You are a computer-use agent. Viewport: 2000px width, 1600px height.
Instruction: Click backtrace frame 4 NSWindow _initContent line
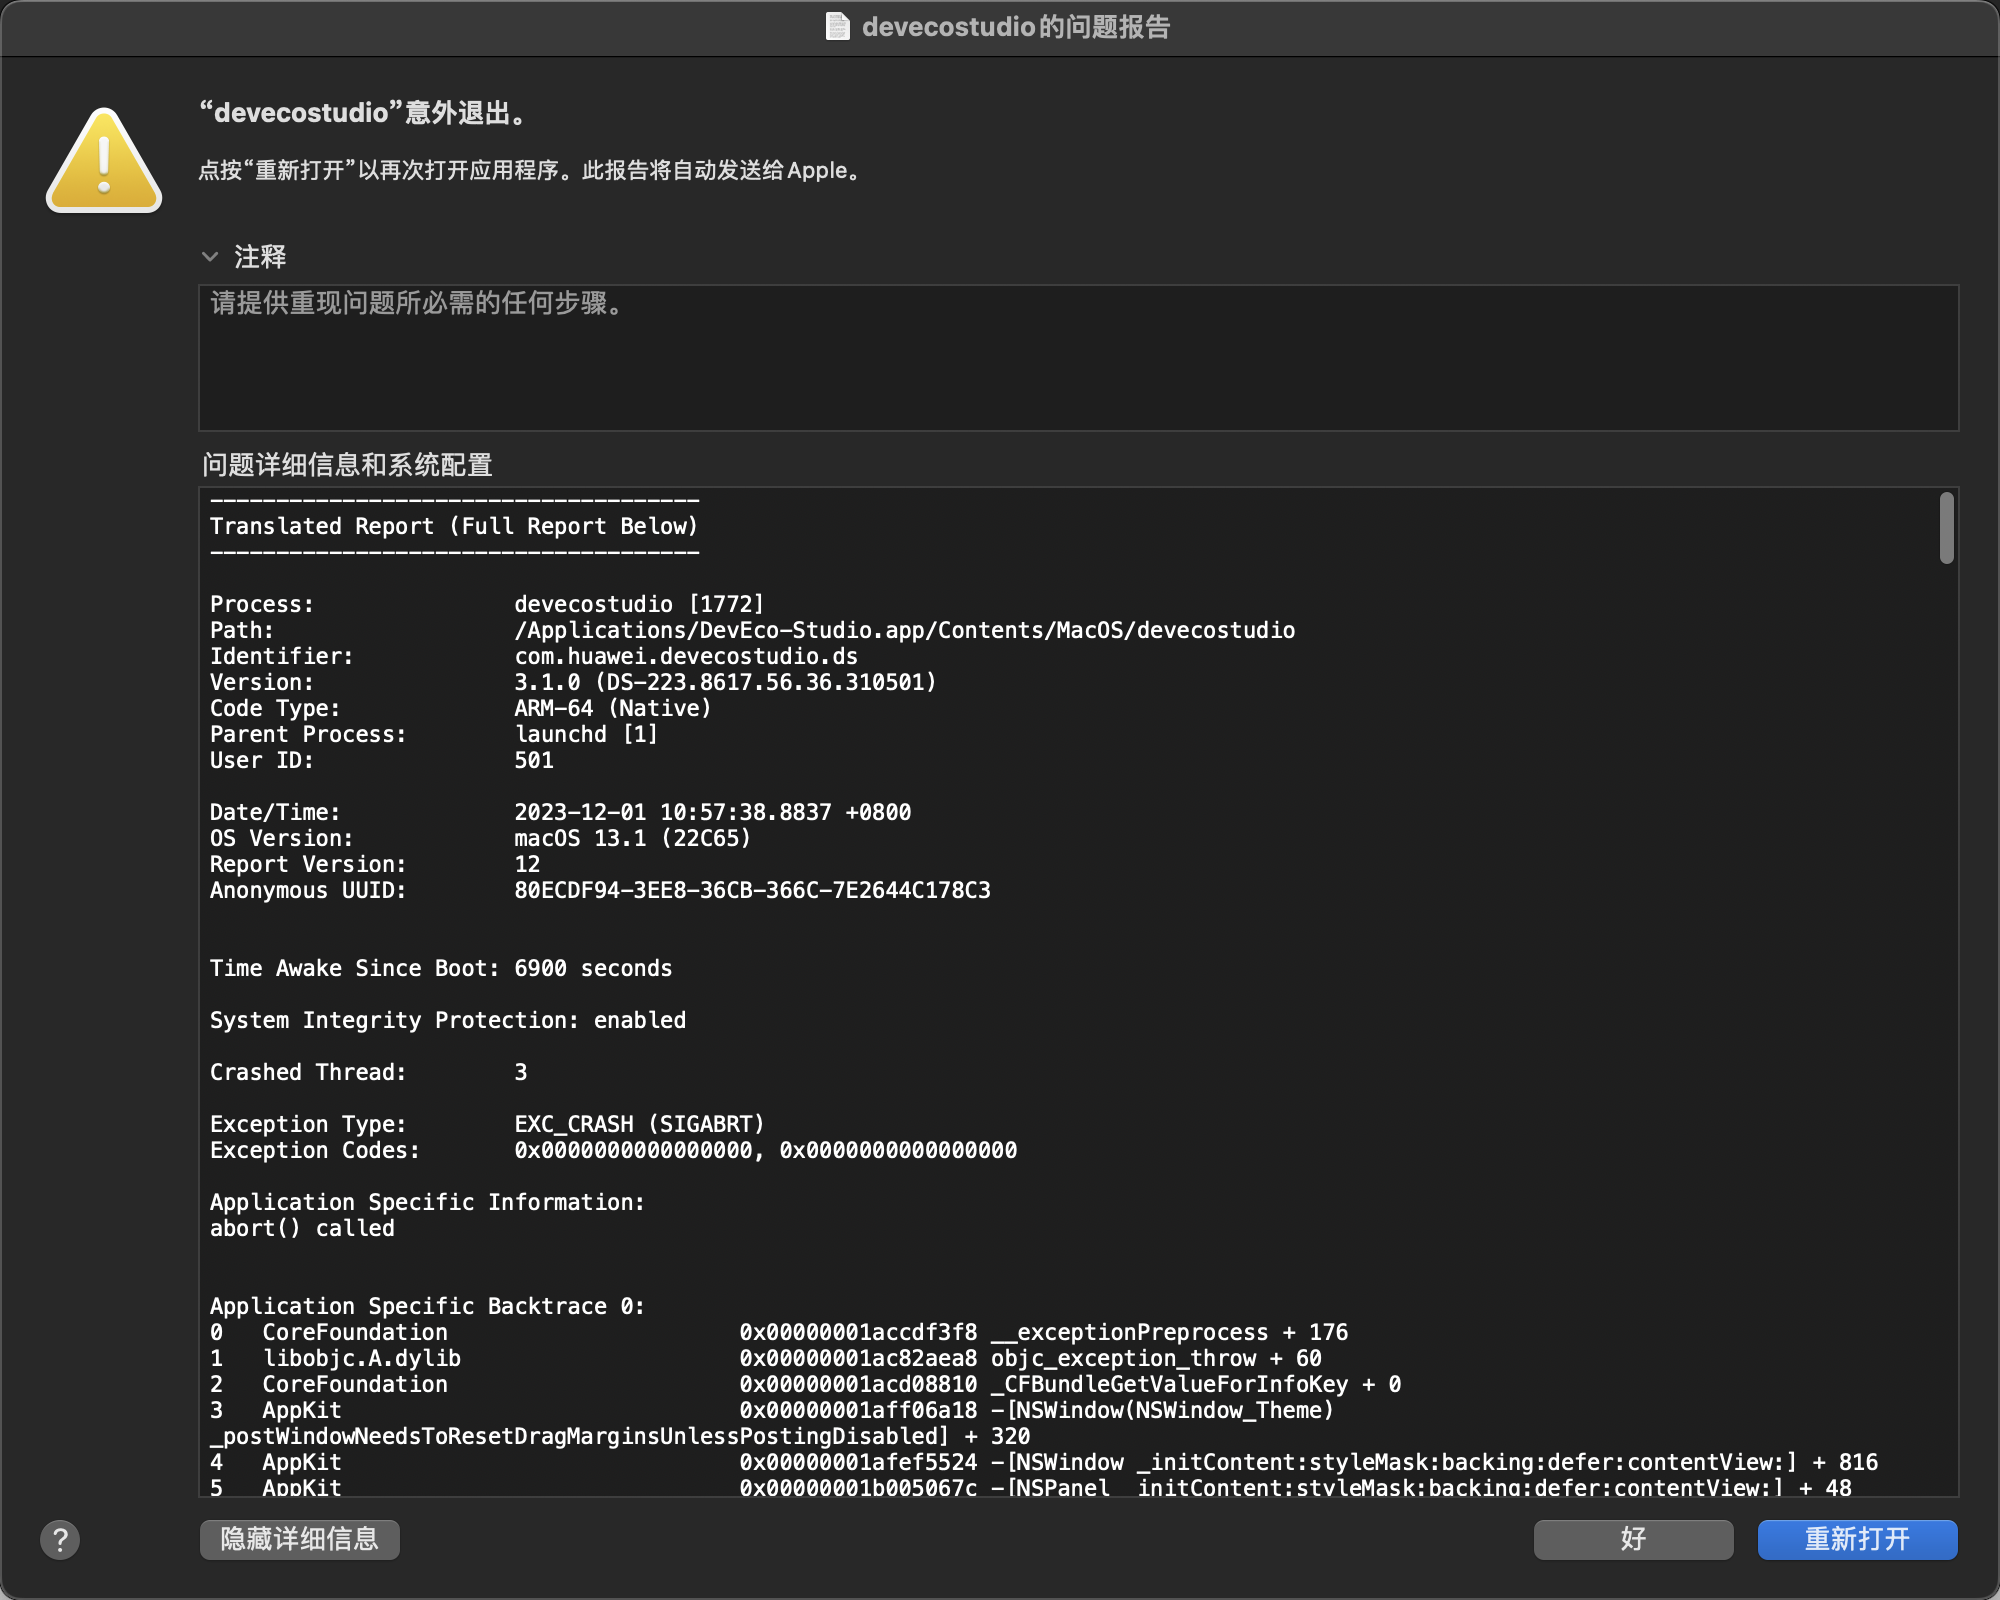(1044, 1462)
